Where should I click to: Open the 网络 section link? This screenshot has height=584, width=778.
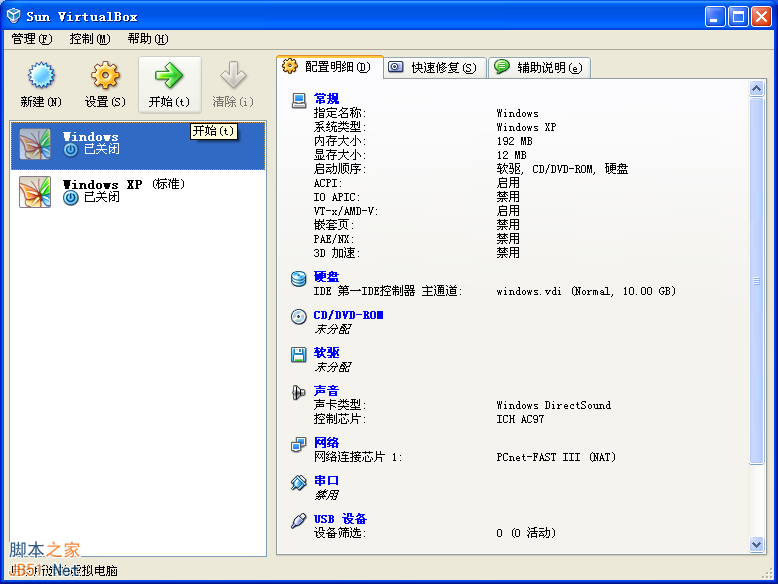click(326, 443)
